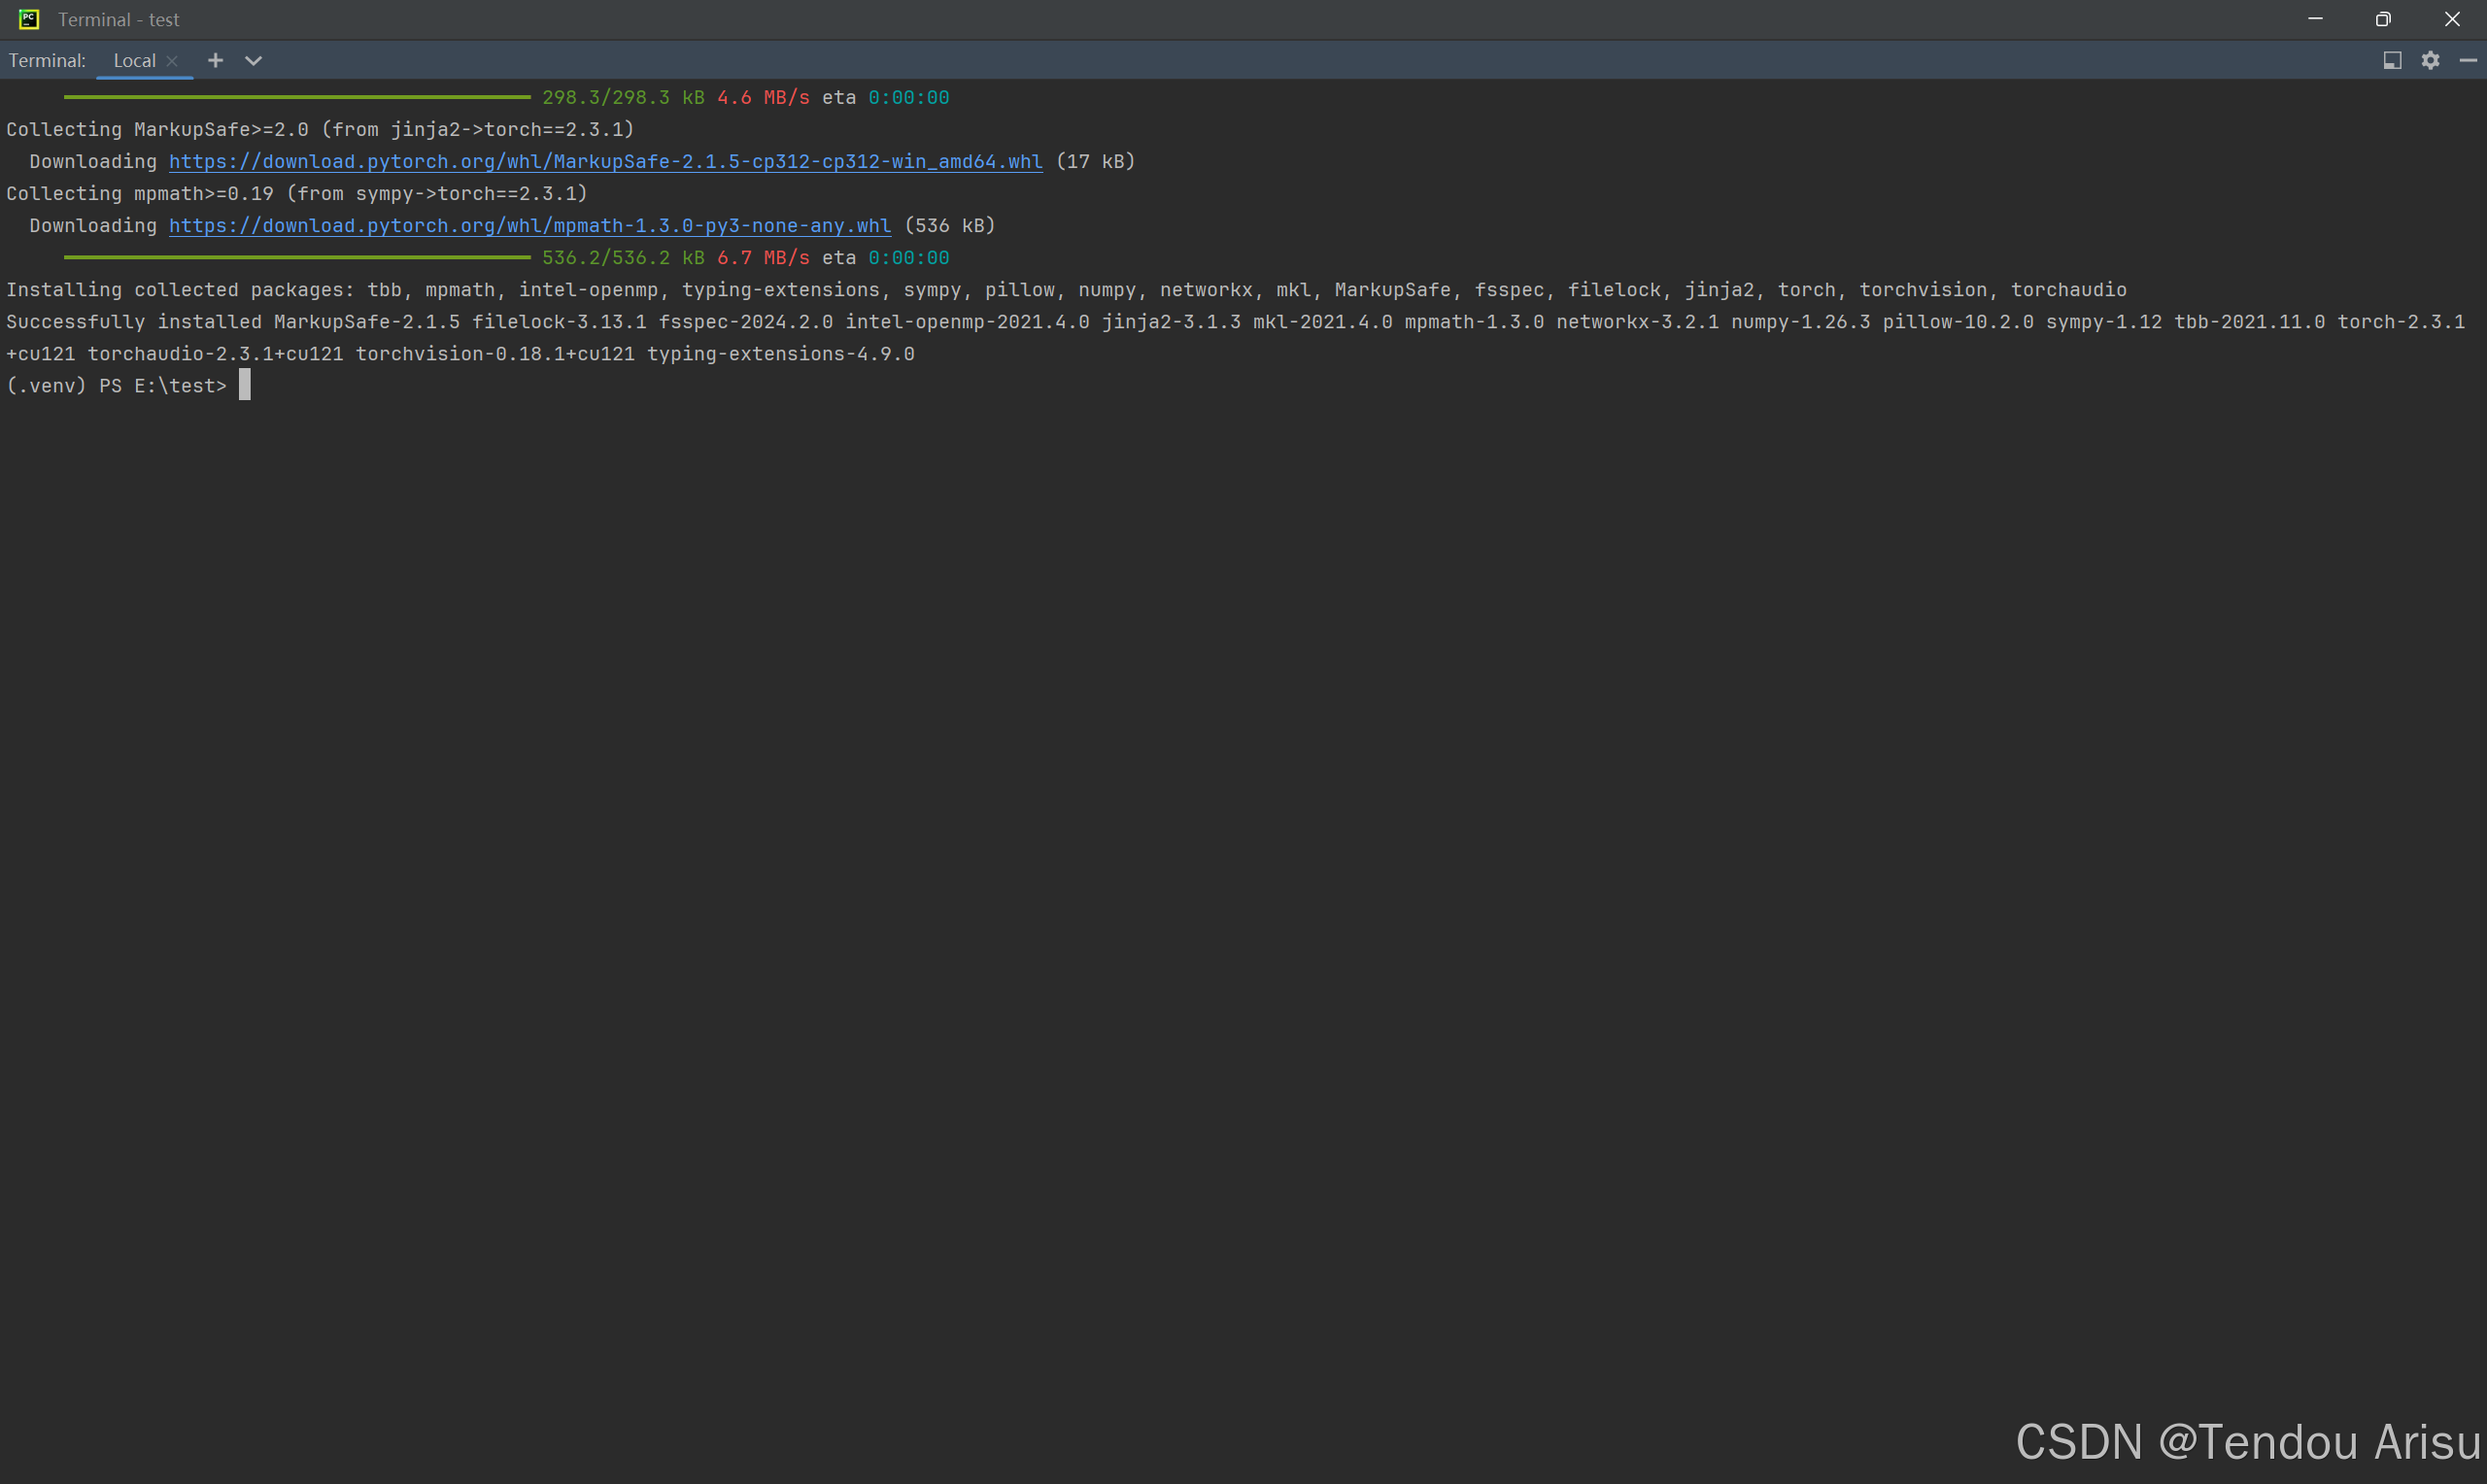Click the 298.3 kB download progress bar

[x=297, y=98]
